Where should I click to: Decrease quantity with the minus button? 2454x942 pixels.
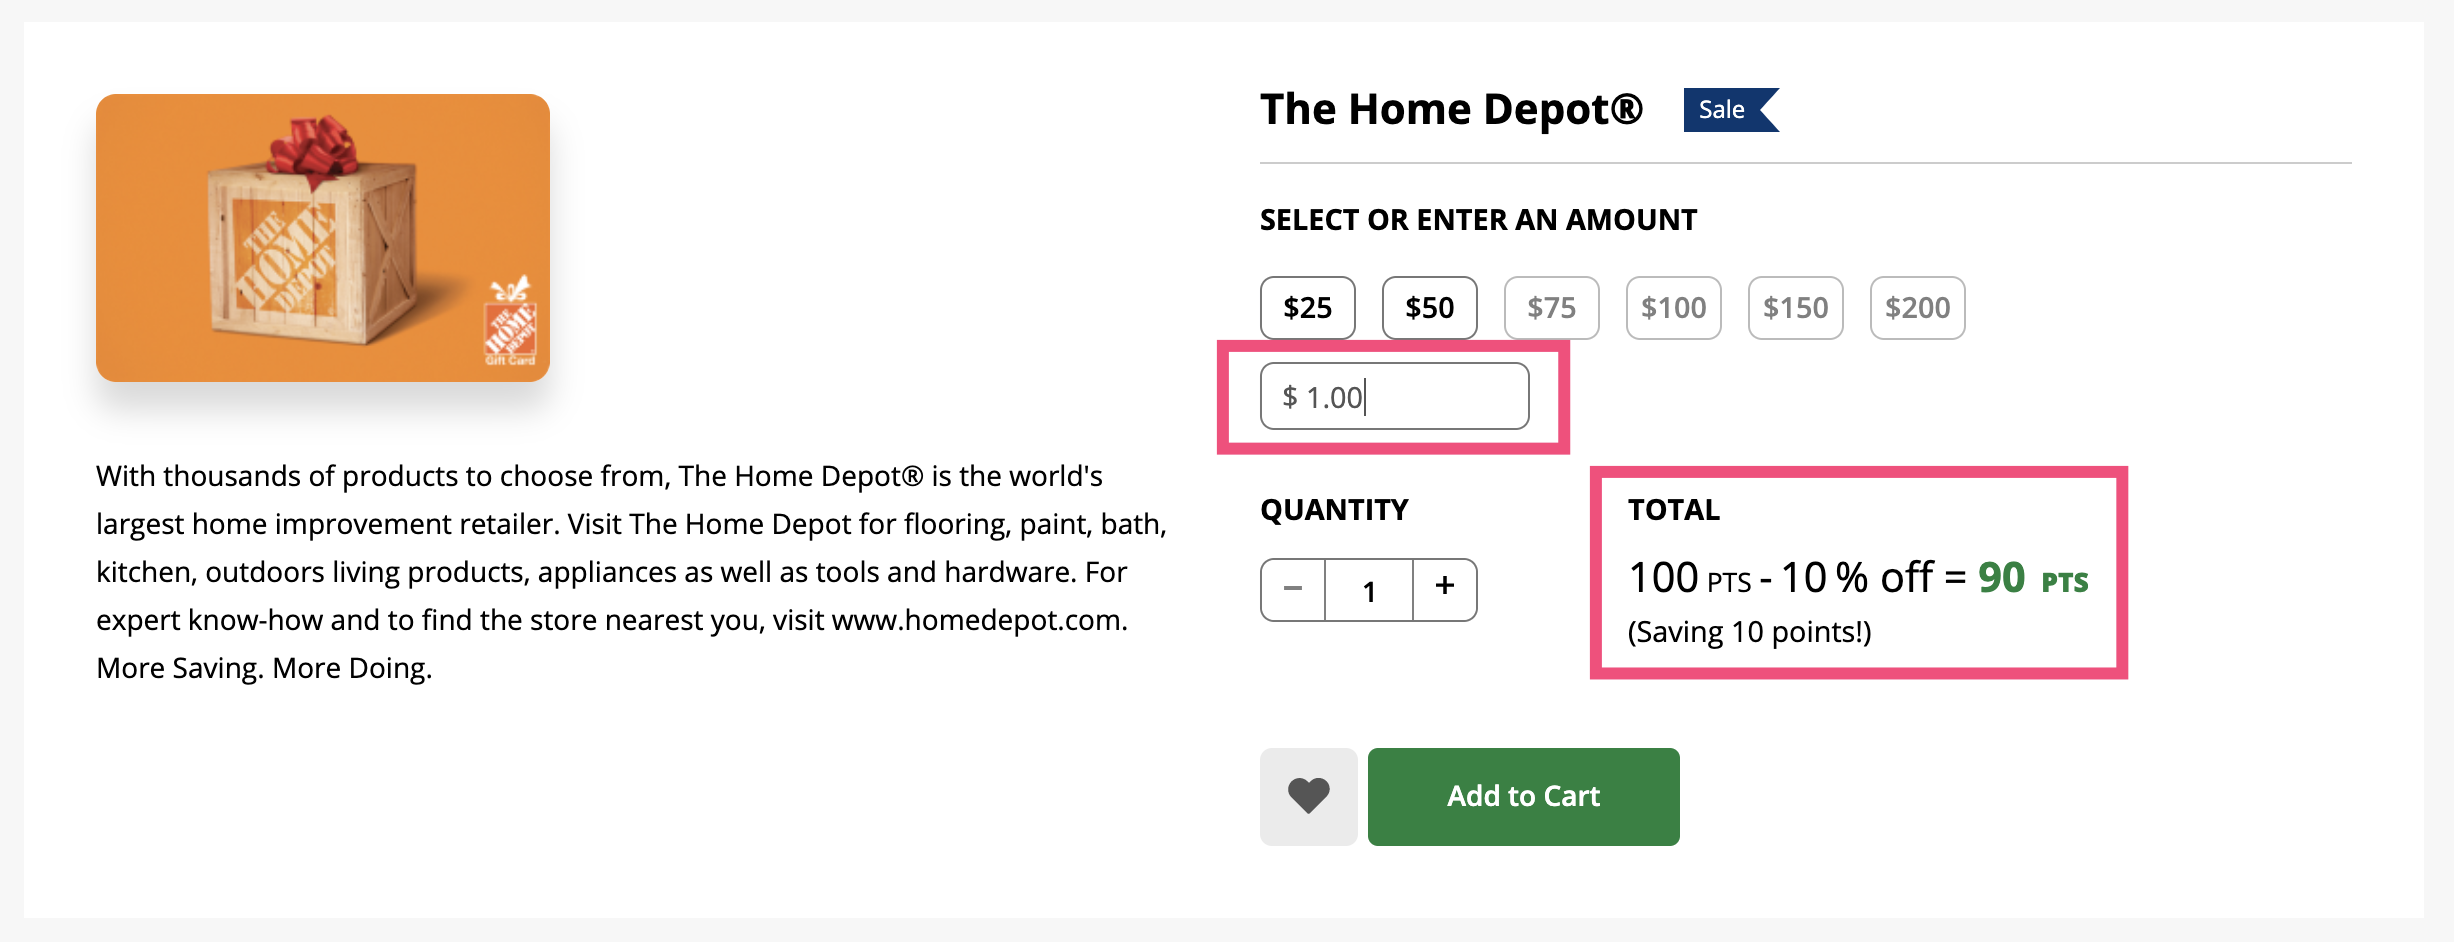[1293, 589]
